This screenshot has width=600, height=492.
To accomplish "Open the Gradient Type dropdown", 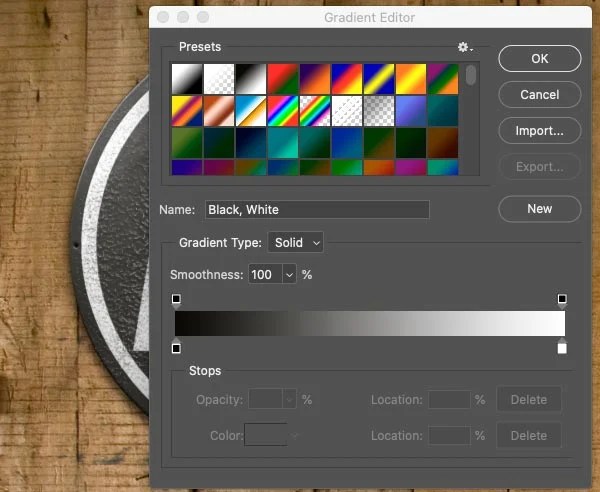I will [x=295, y=243].
